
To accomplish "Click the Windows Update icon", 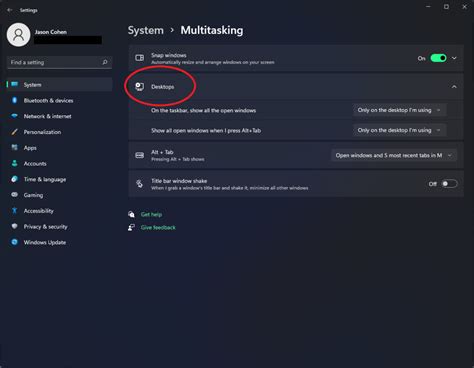I will tap(15, 242).
